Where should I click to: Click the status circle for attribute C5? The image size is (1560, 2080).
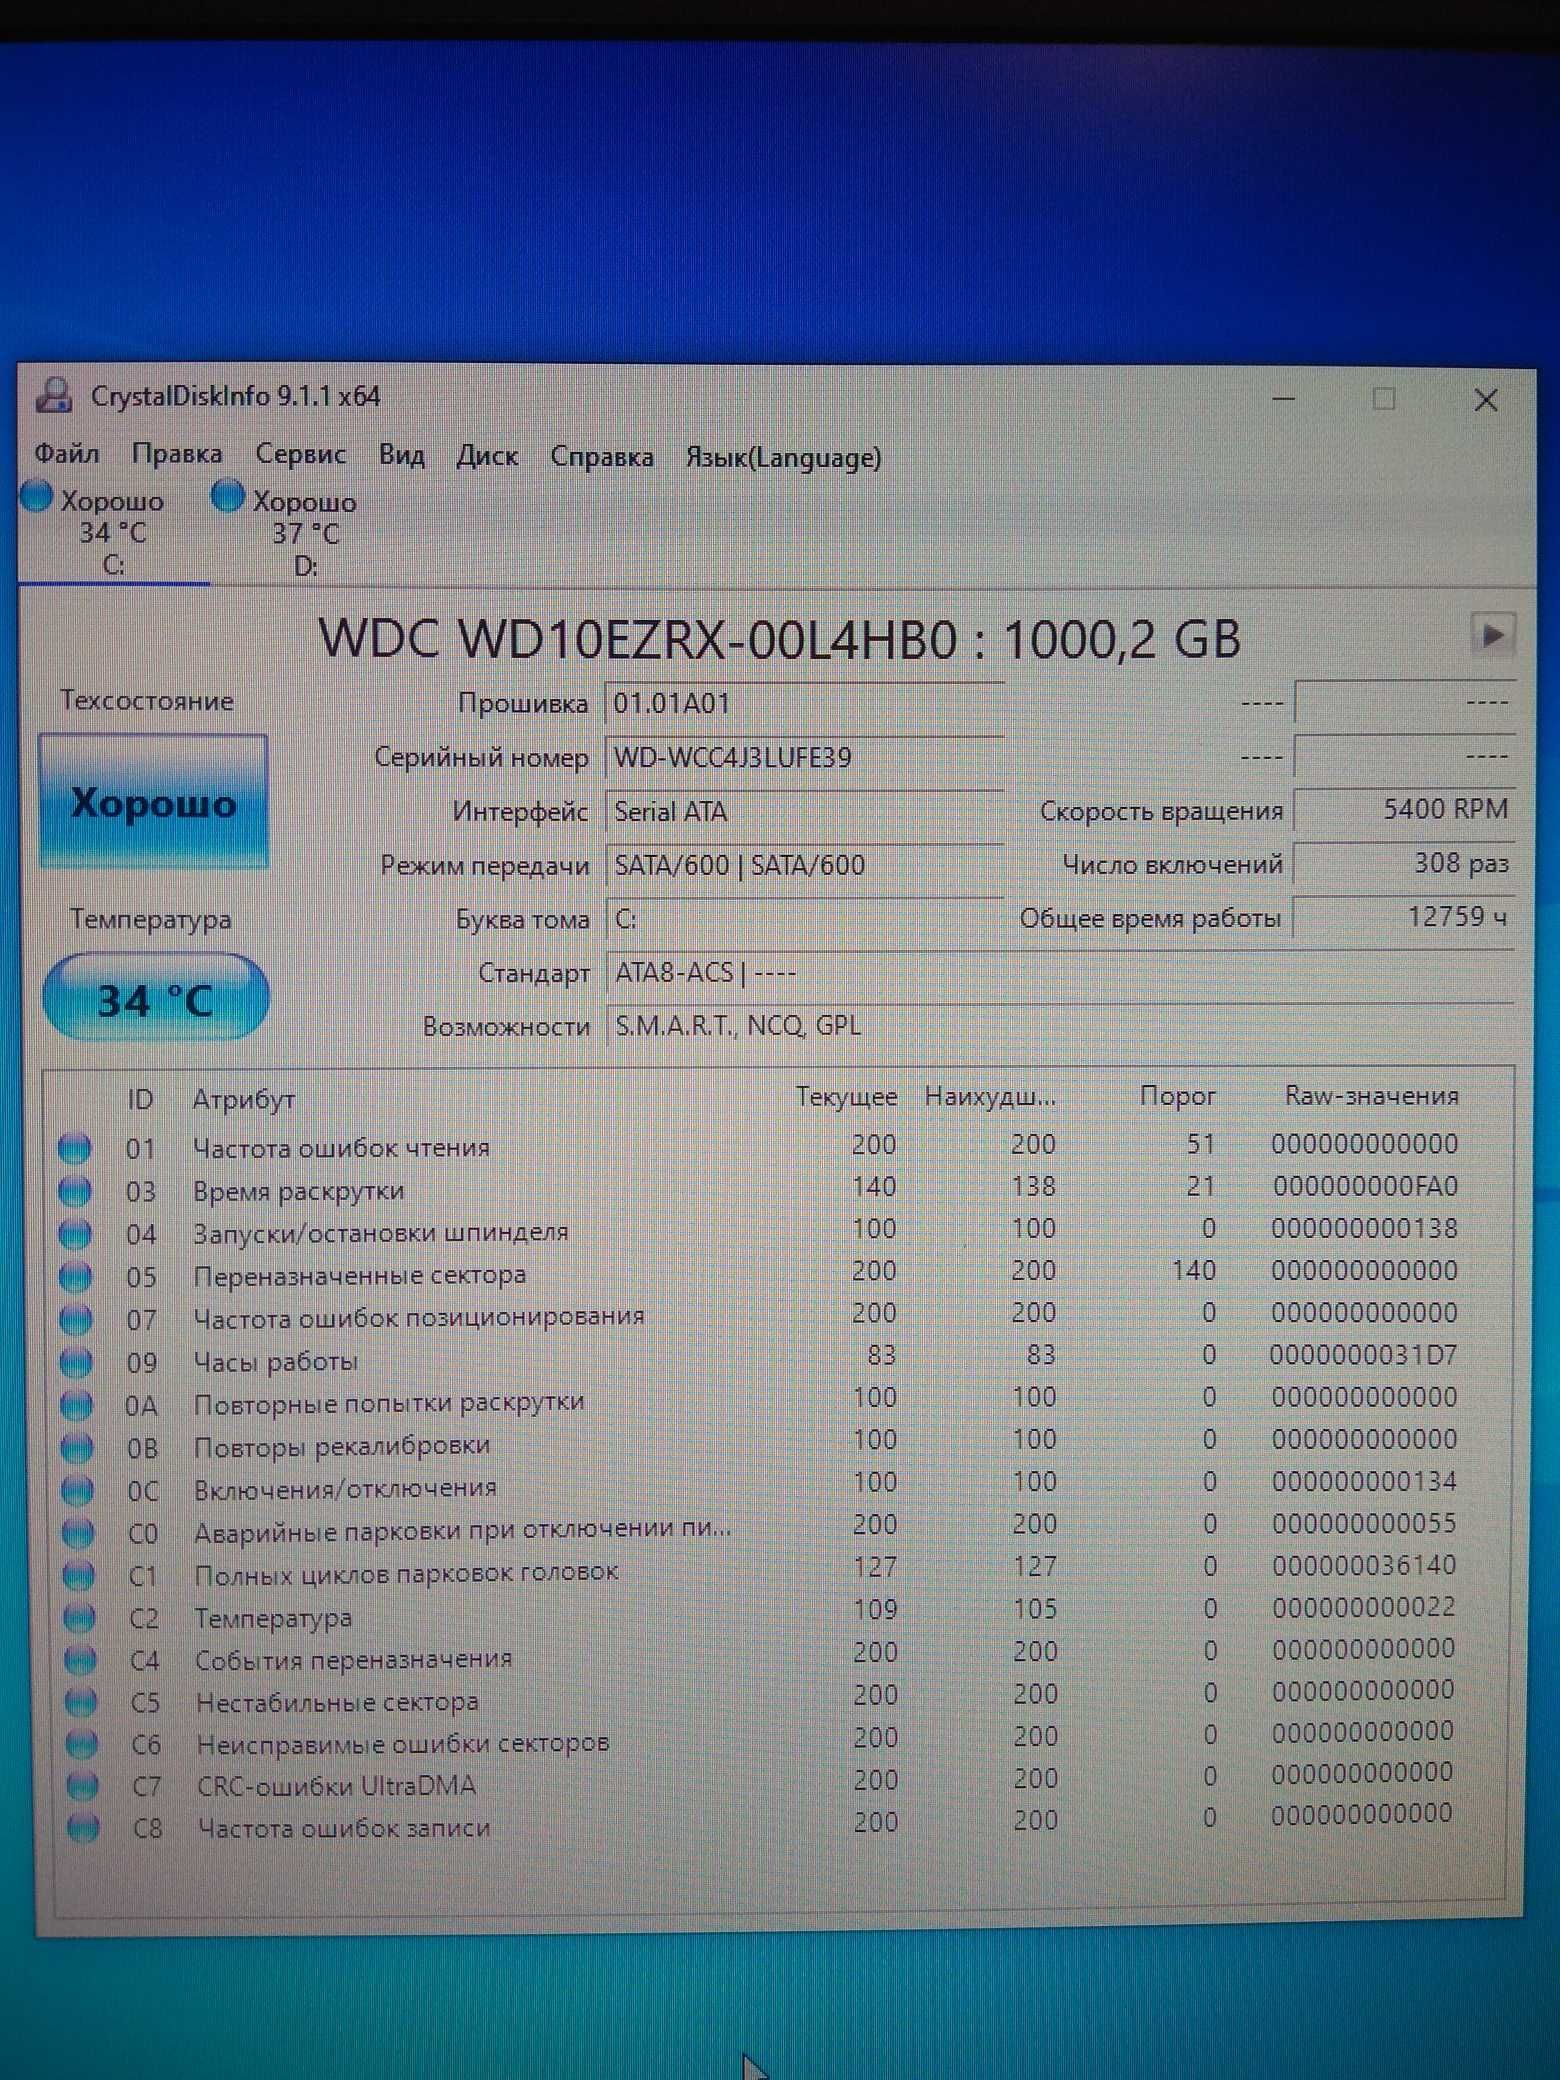(x=81, y=1702)
